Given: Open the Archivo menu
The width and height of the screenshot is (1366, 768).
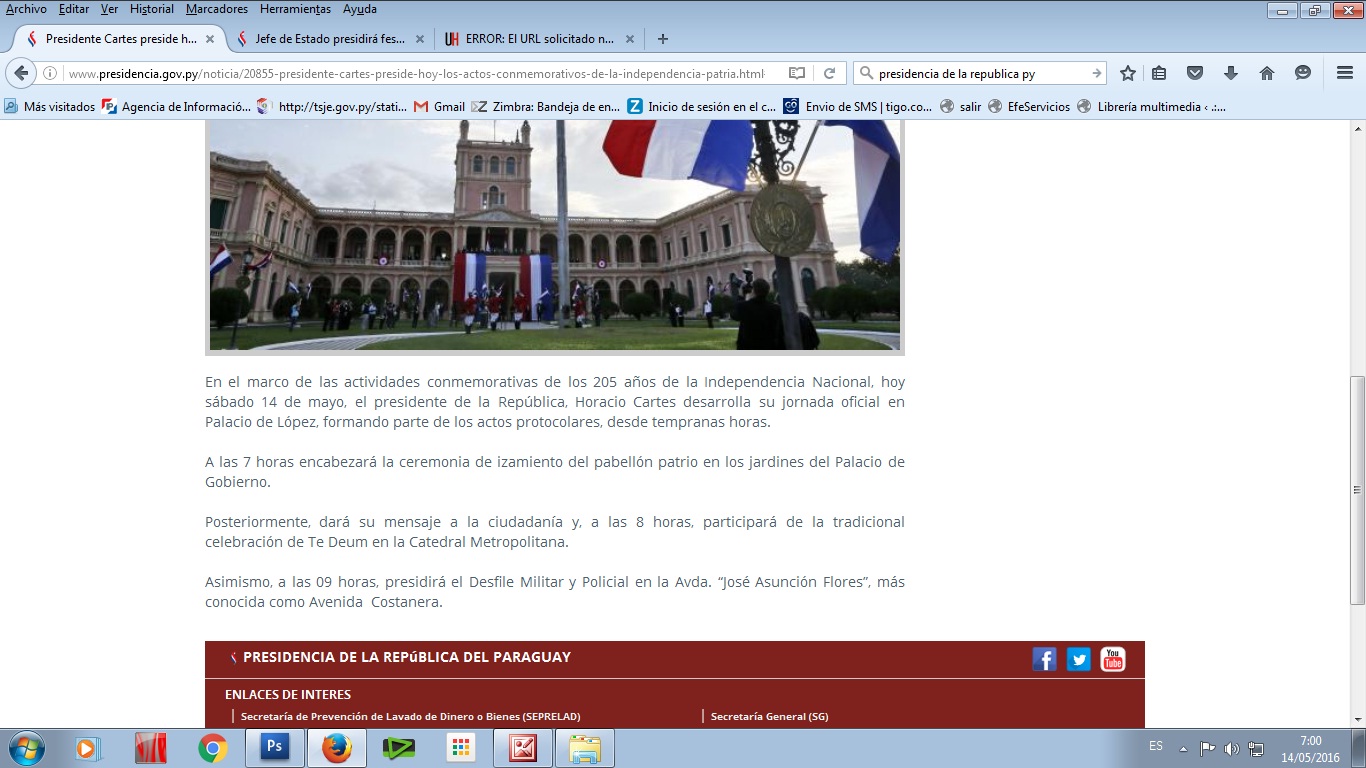Looking at the screenshot, I should pos(26,9).
